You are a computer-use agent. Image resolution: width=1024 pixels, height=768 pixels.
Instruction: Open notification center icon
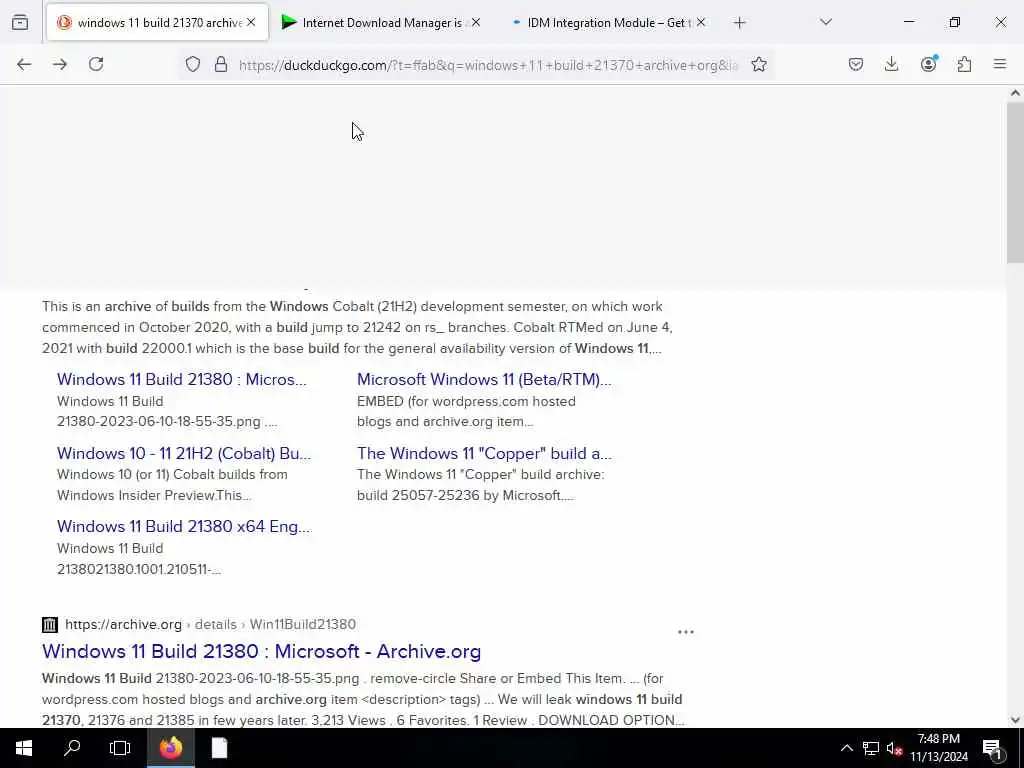[x=993, y=748]
